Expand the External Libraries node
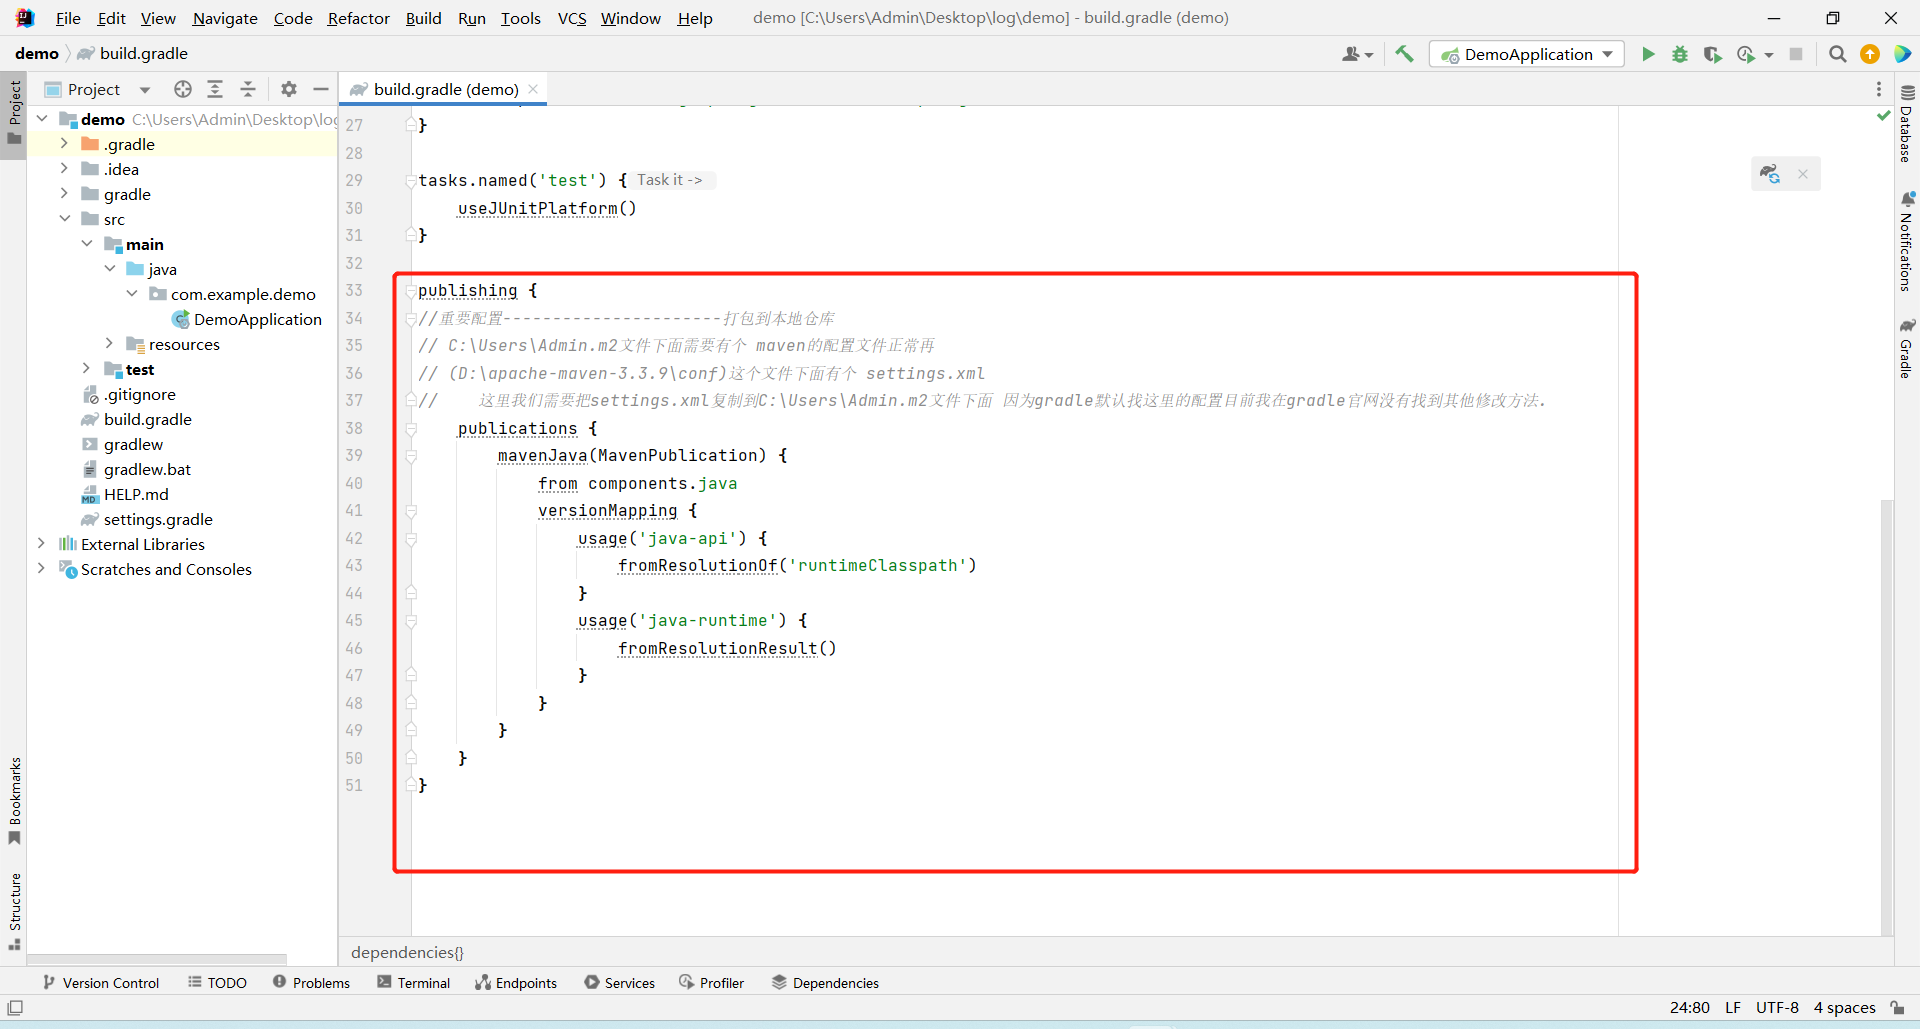 pos(41,544)
